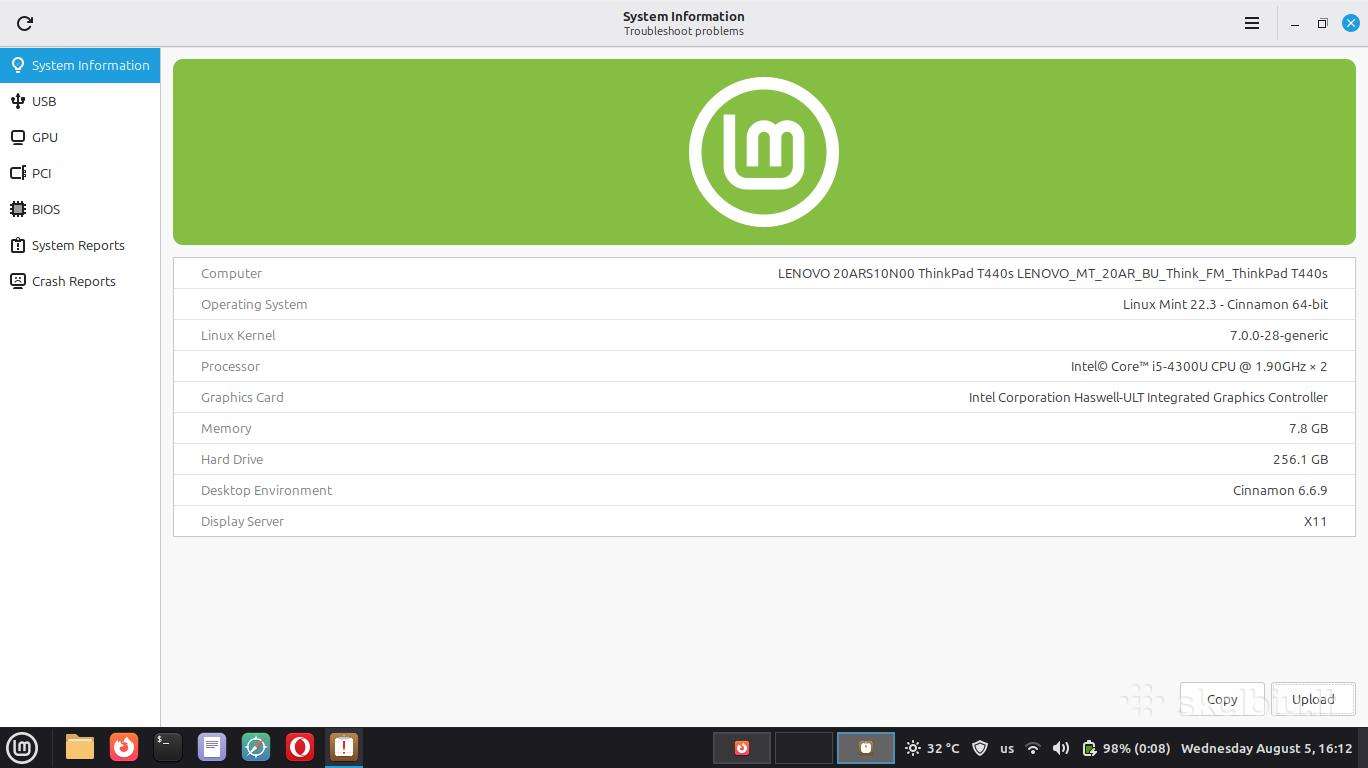Click the 'Display Server' row label
1368x768 pixels.
coord(242,521)
